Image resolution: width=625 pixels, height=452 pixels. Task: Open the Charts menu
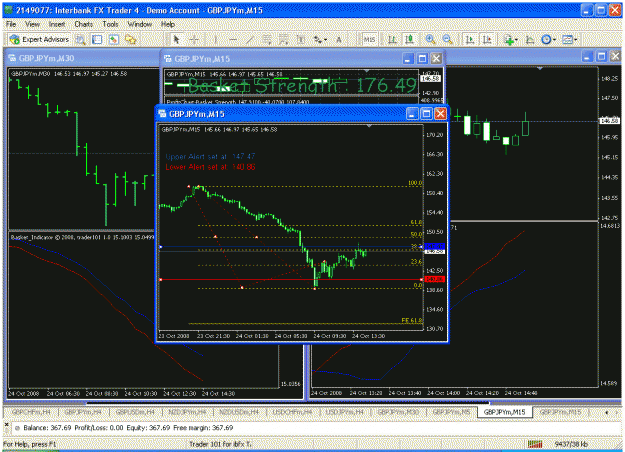click(84, 24)
